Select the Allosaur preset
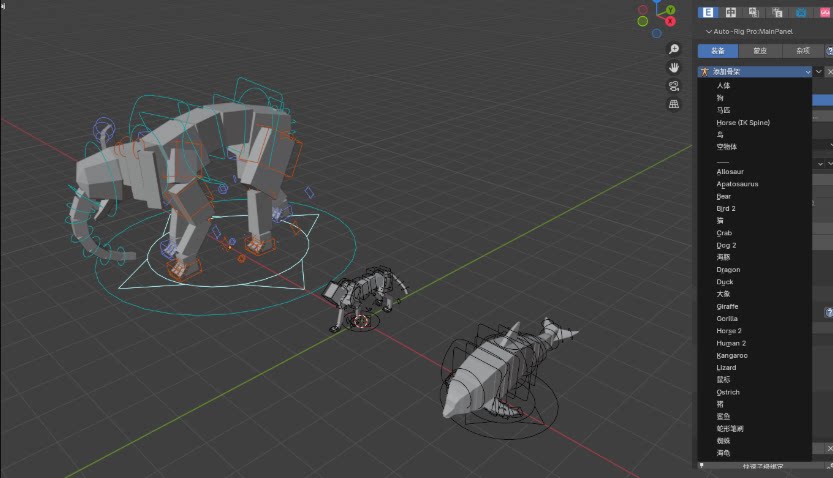This screenshot has width=833, height=478. click(x=730, y=172)
